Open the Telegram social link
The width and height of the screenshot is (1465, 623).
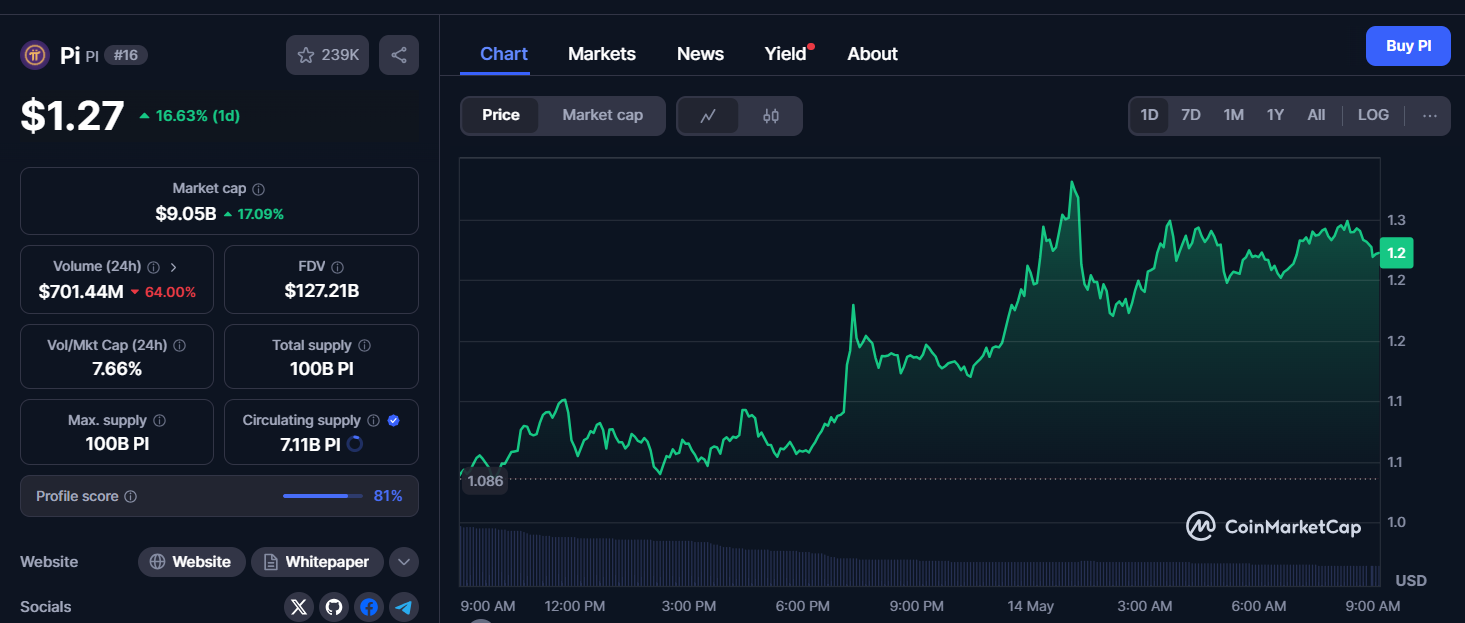pos(404,607)
